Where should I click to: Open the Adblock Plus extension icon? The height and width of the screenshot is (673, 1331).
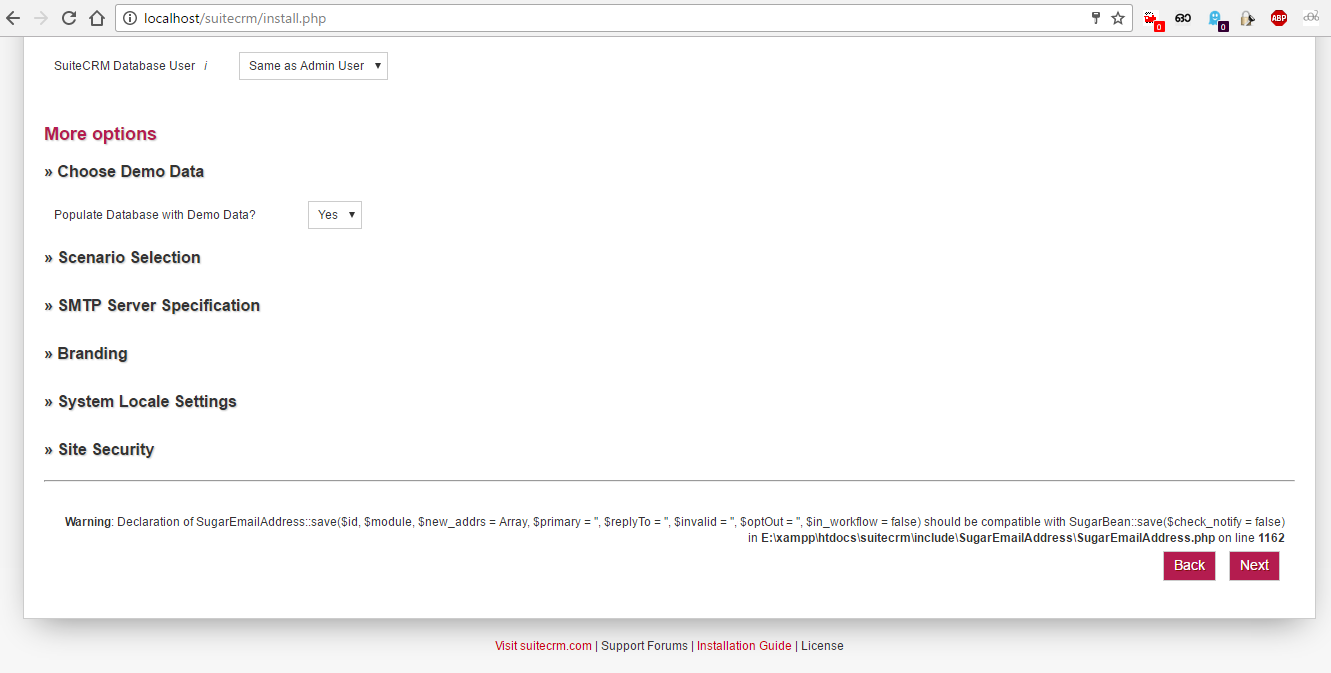click(1279, 18)
